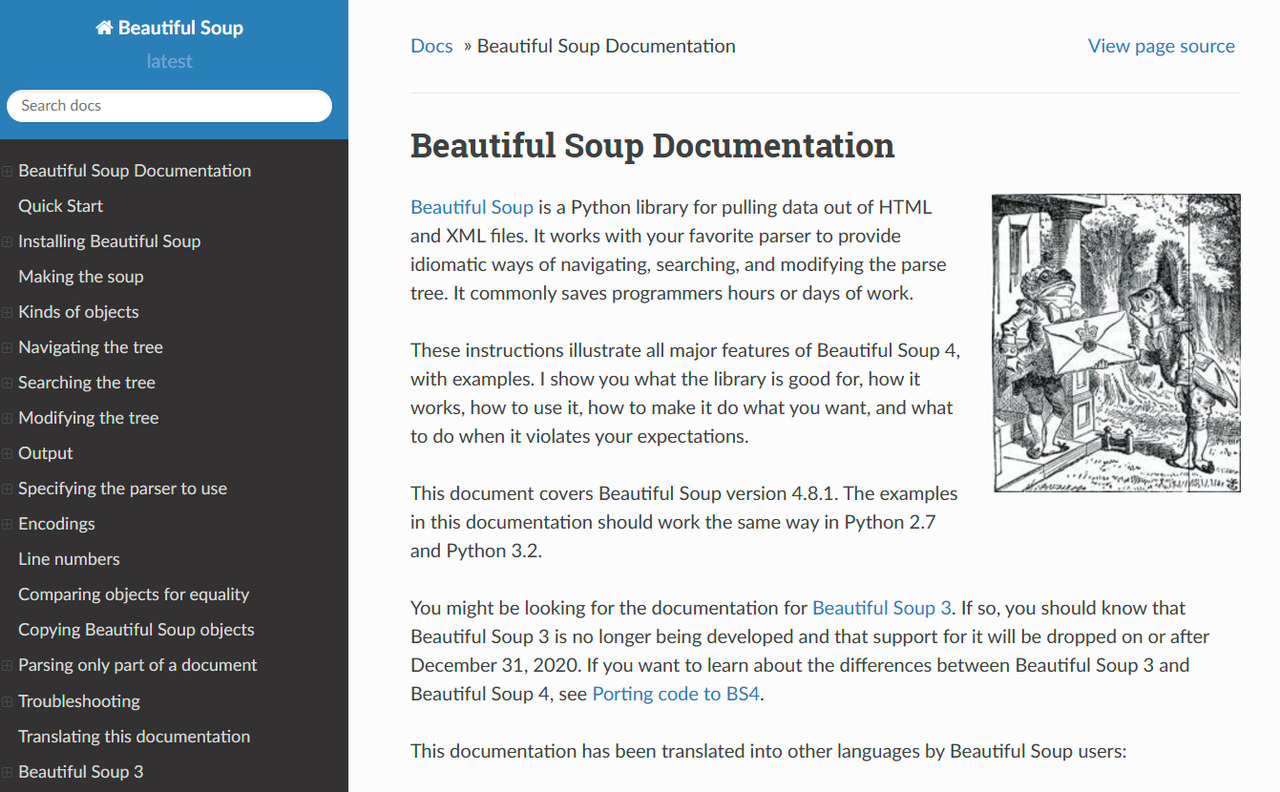Expand Beautiful Soup Documentation plus icon
The width and height of the screenshot is (1280, 792).
click(7, 171)
